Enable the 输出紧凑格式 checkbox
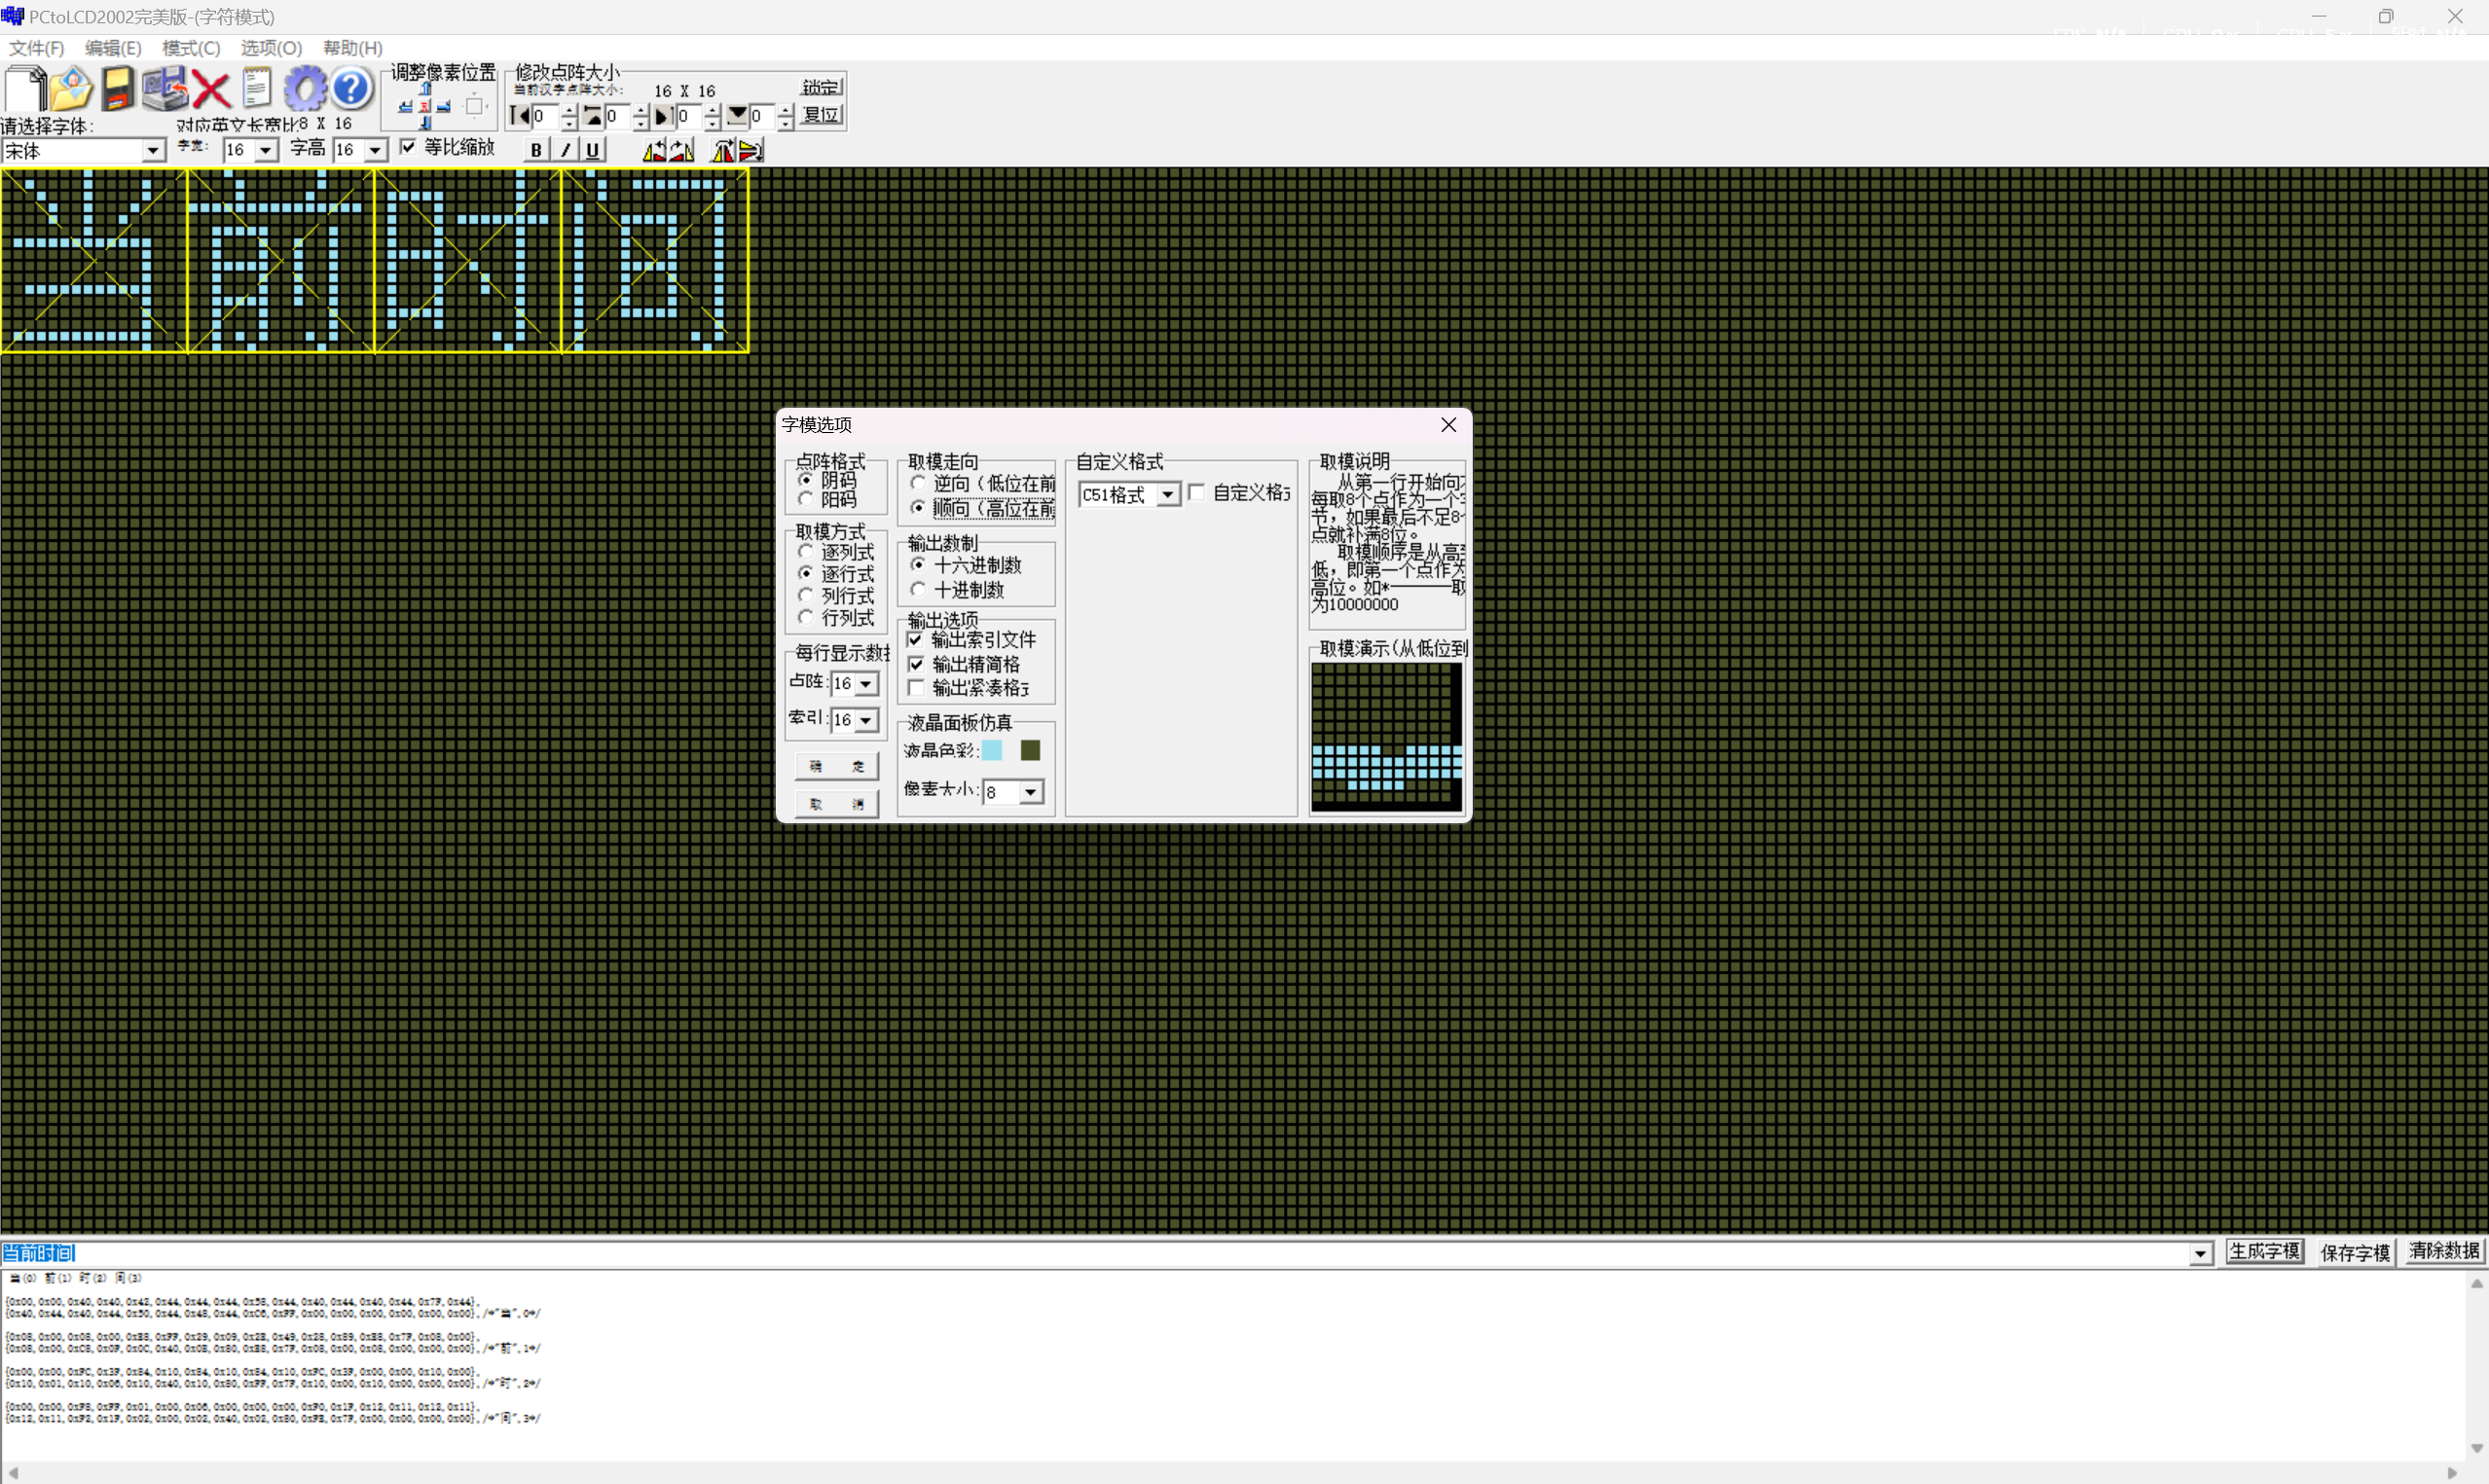 coord(916,688)
